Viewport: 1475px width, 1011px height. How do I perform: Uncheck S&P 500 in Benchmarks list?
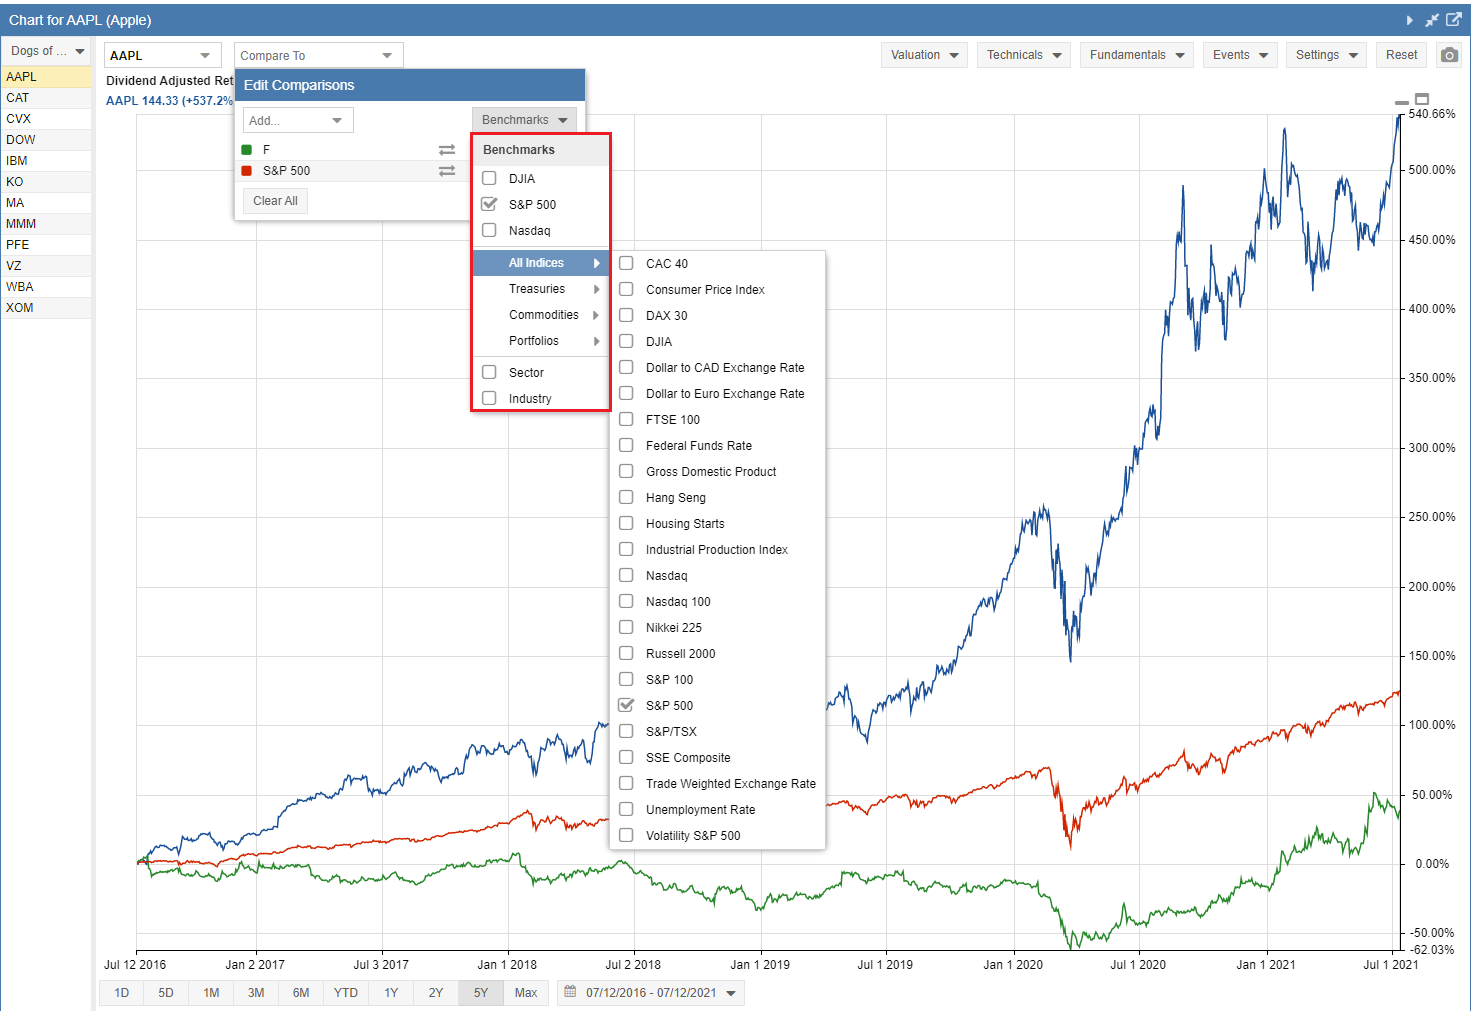(489, 204)
